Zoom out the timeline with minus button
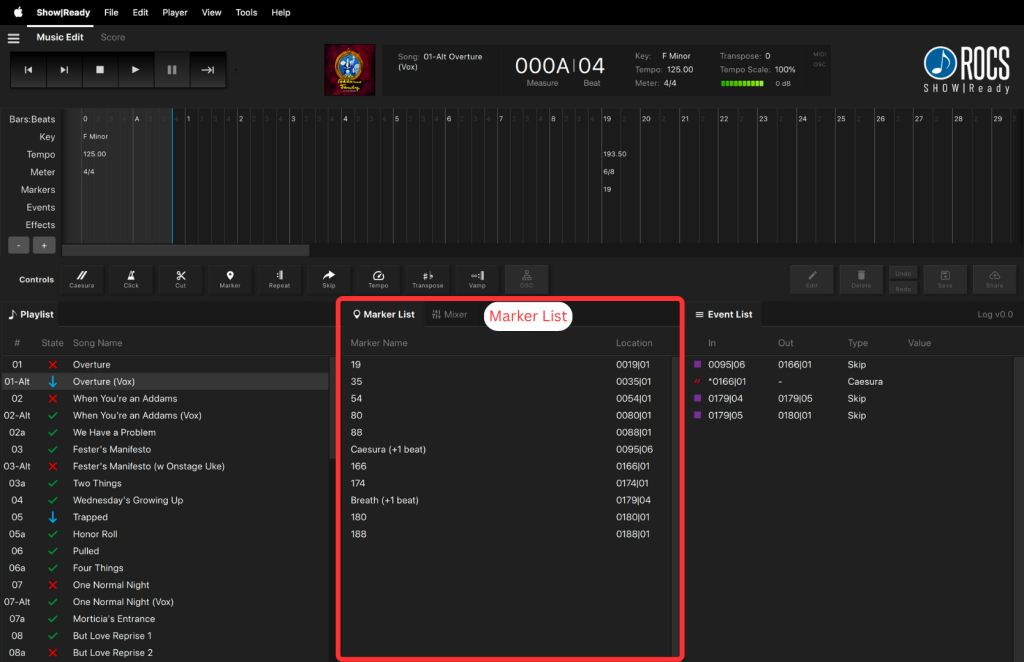The width and height of the screenshot is (1024, 662). (19, 245)
